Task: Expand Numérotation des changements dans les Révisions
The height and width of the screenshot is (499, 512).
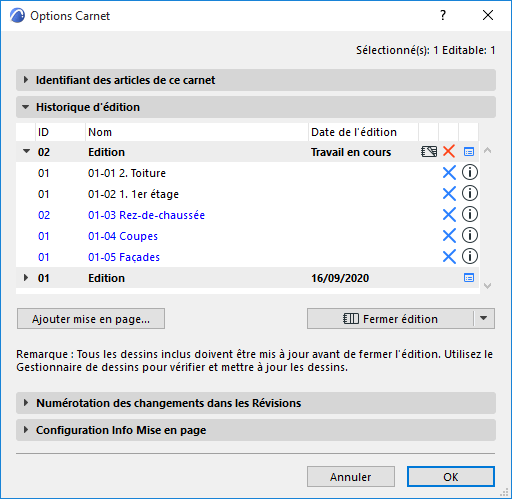Action: (256, 403)
